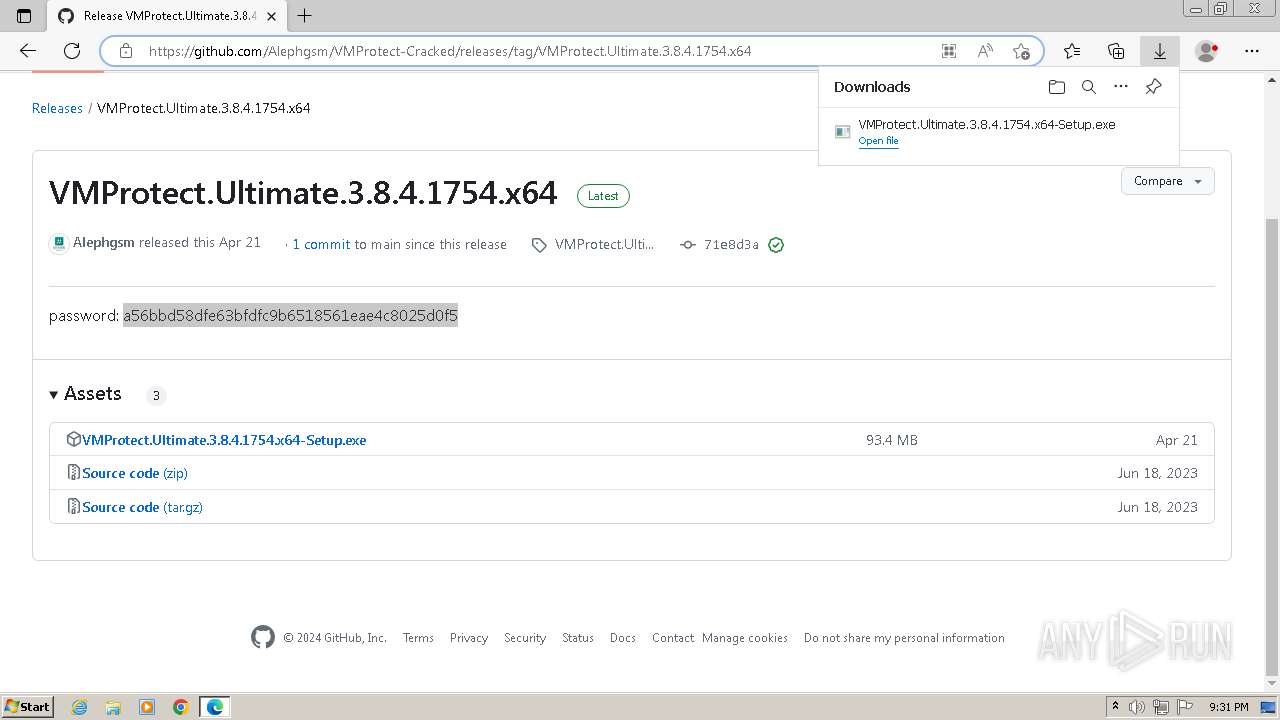
Task: Click the 9:31 PM taskbar clock
Action: point(1228,707)
